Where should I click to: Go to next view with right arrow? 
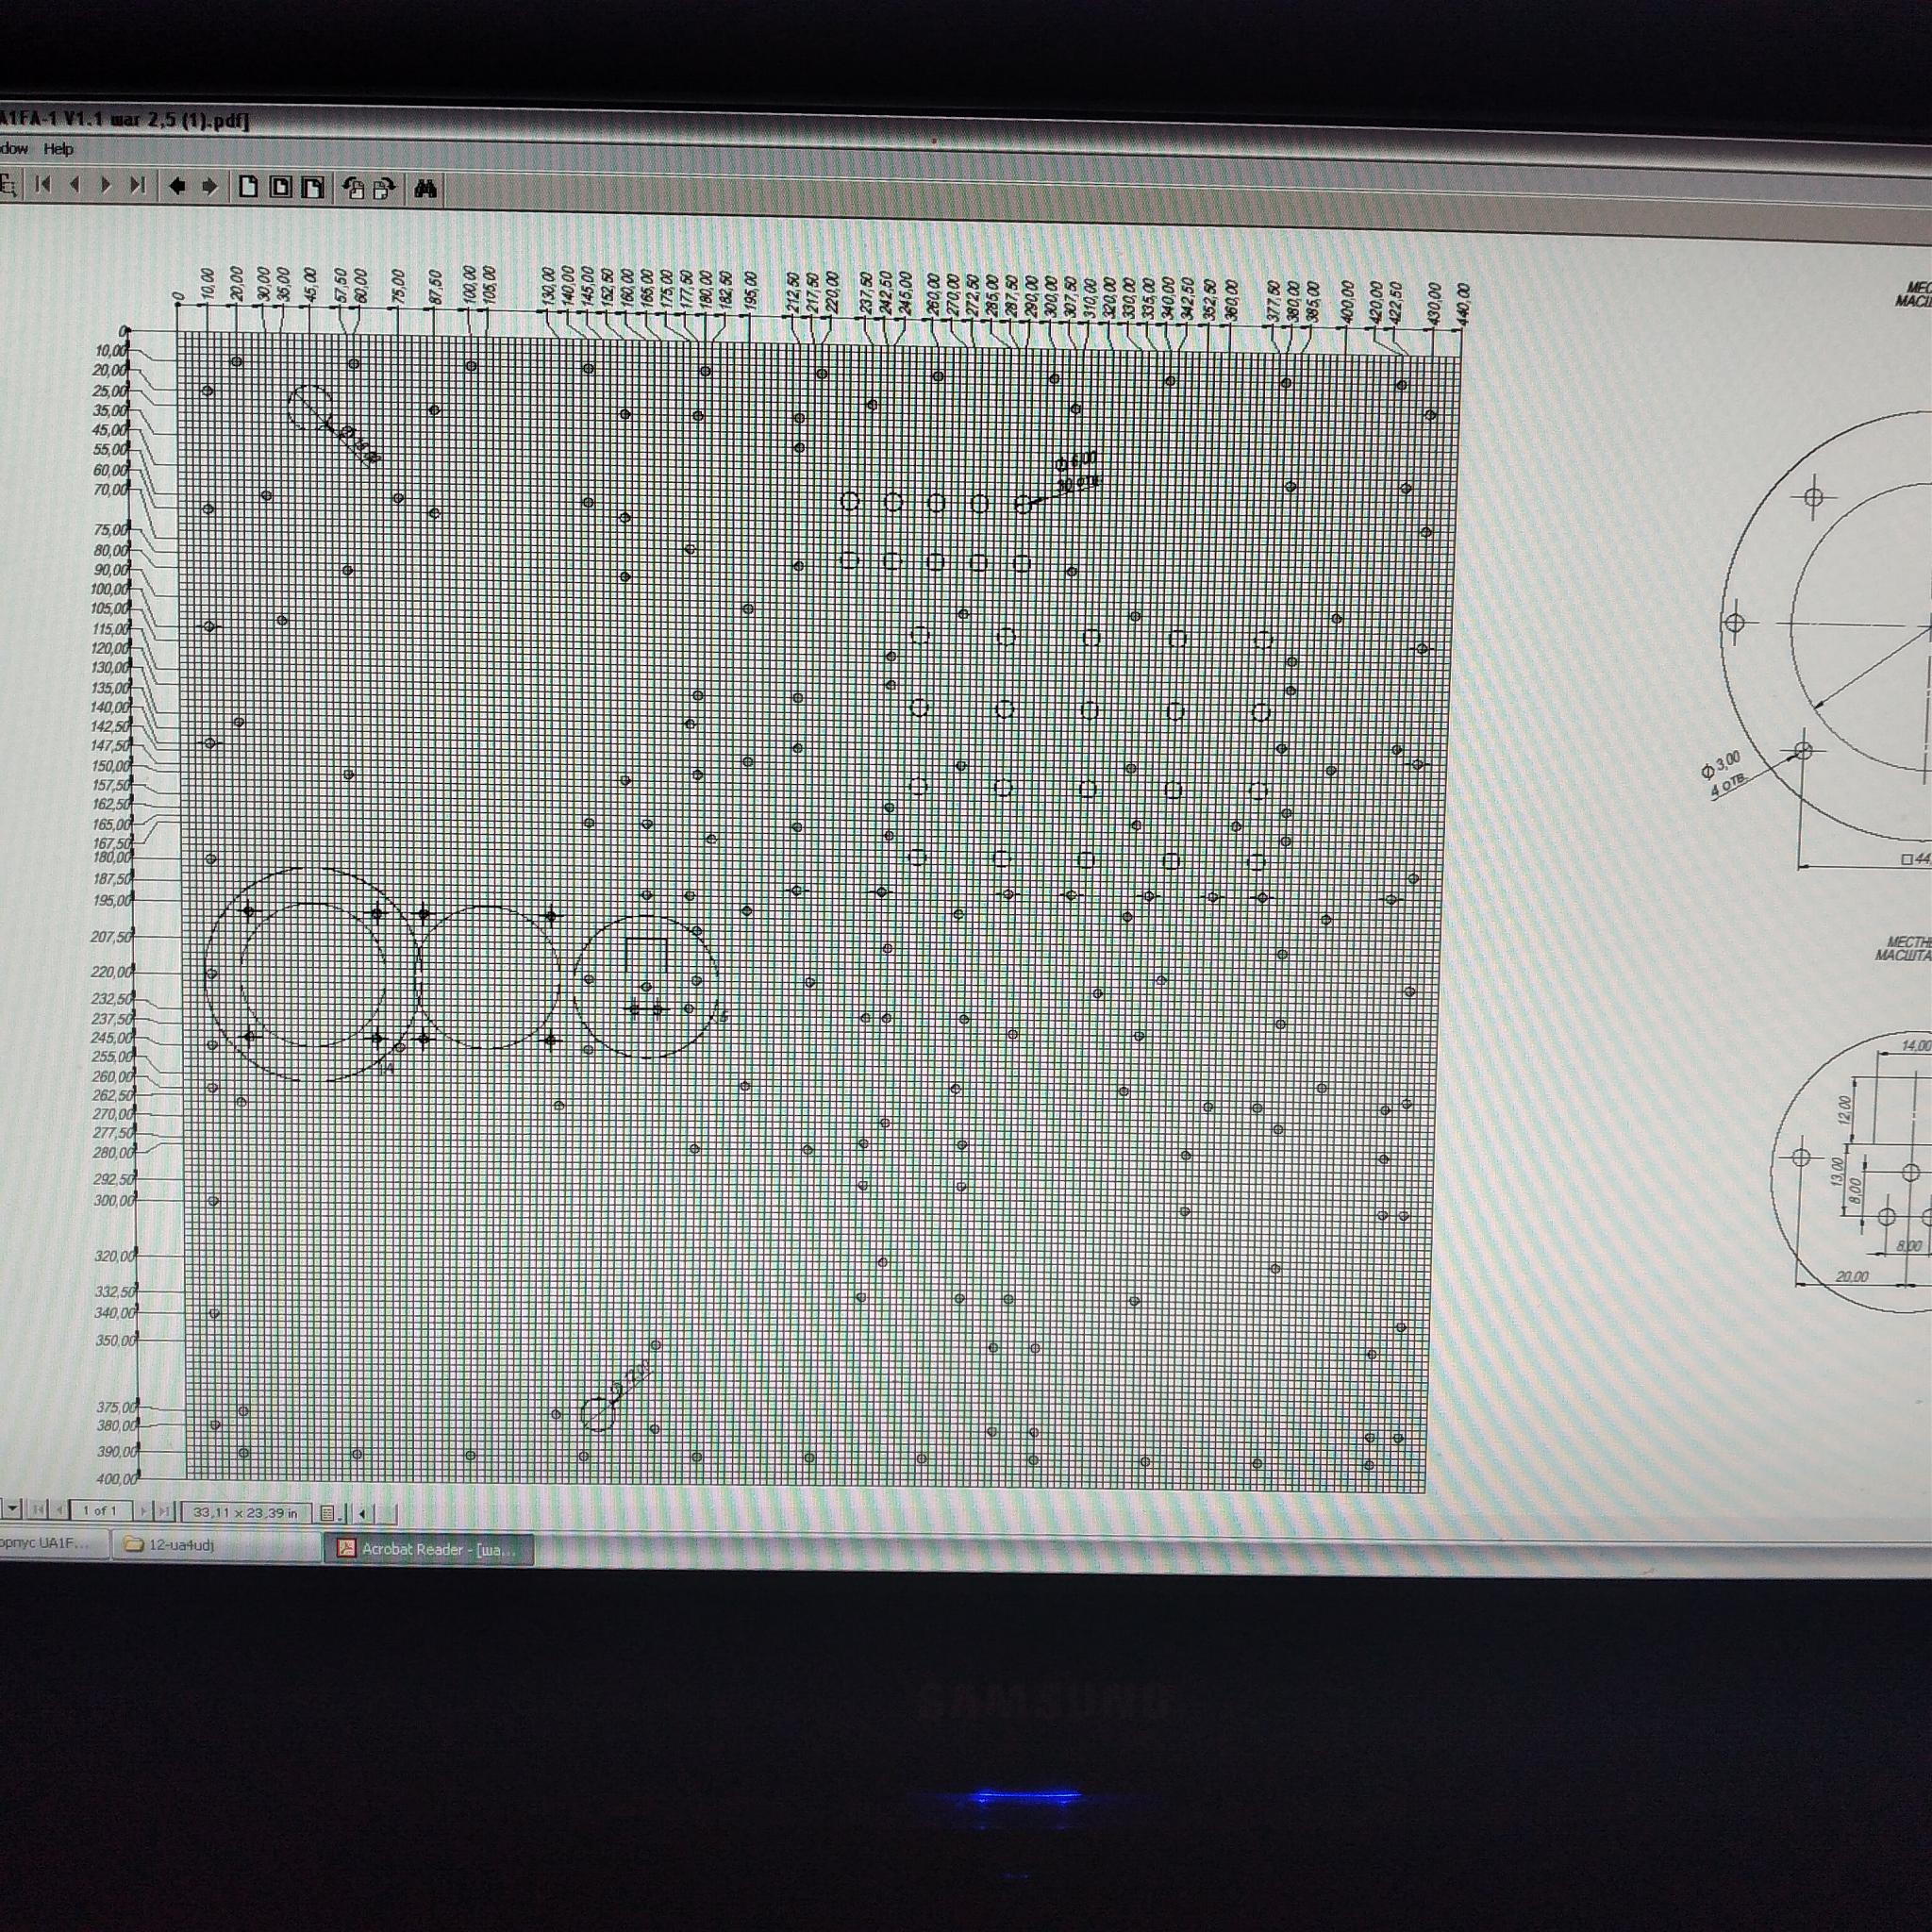209,186
